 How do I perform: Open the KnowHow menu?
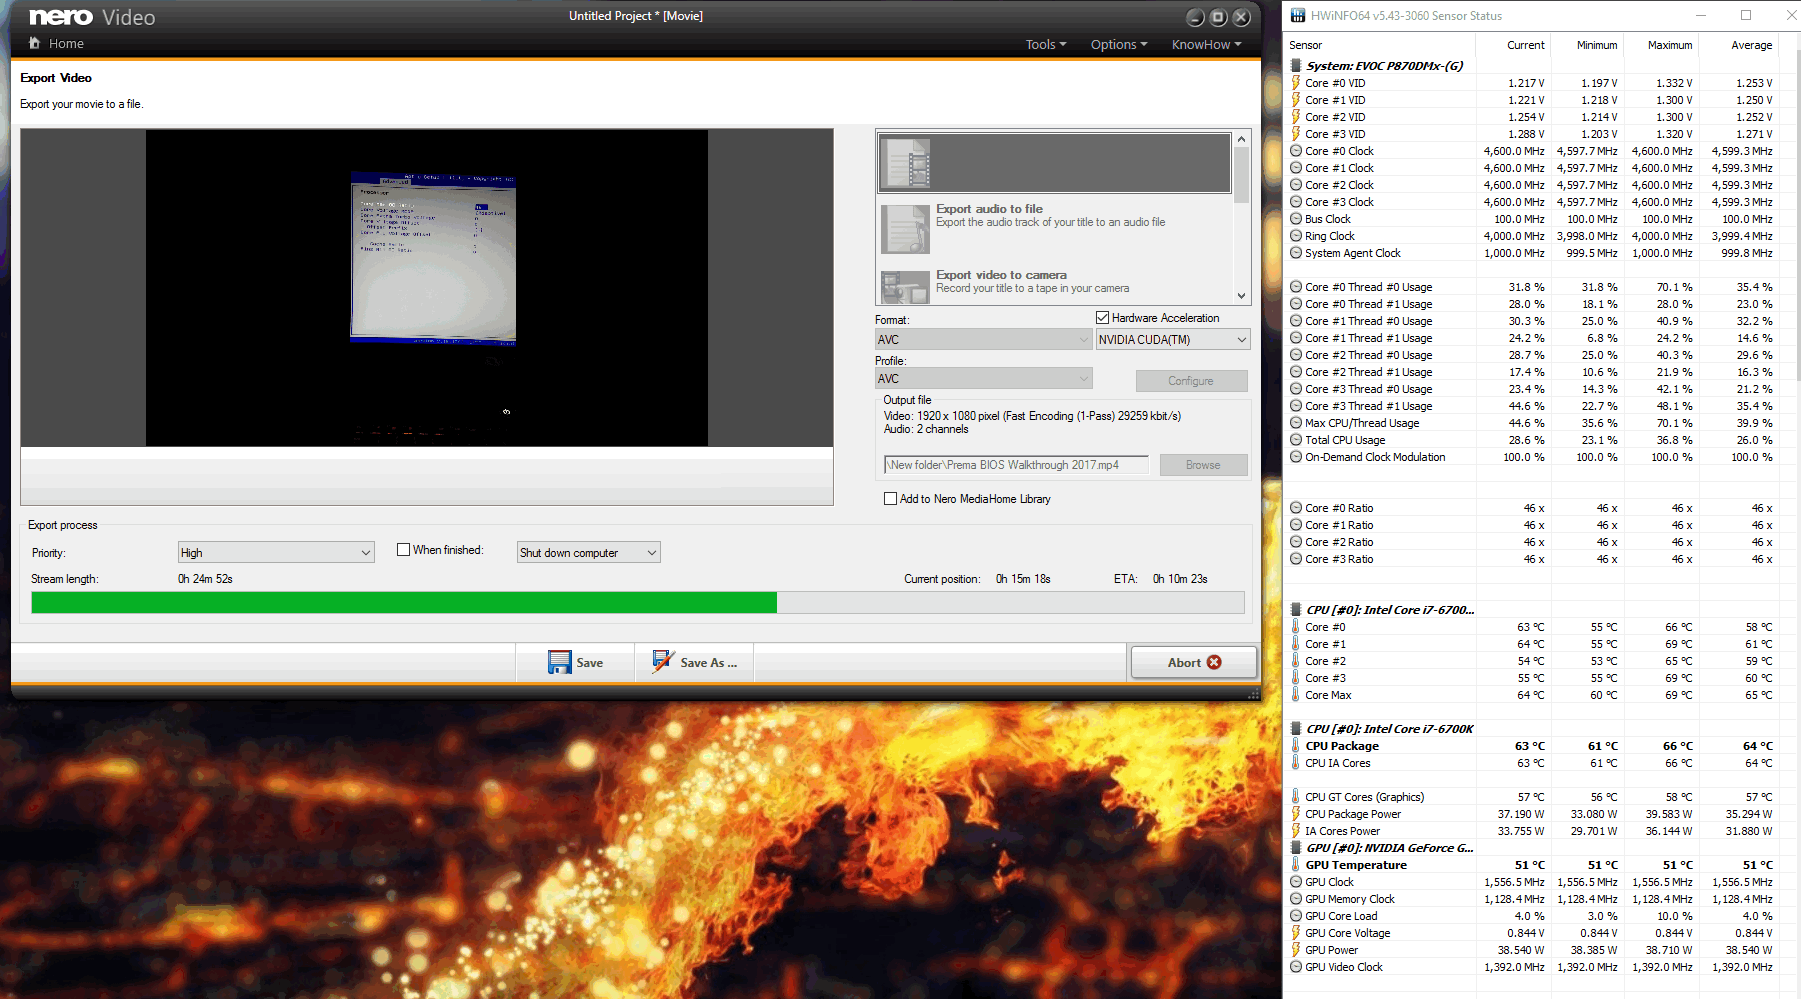tap(1206, 44)
